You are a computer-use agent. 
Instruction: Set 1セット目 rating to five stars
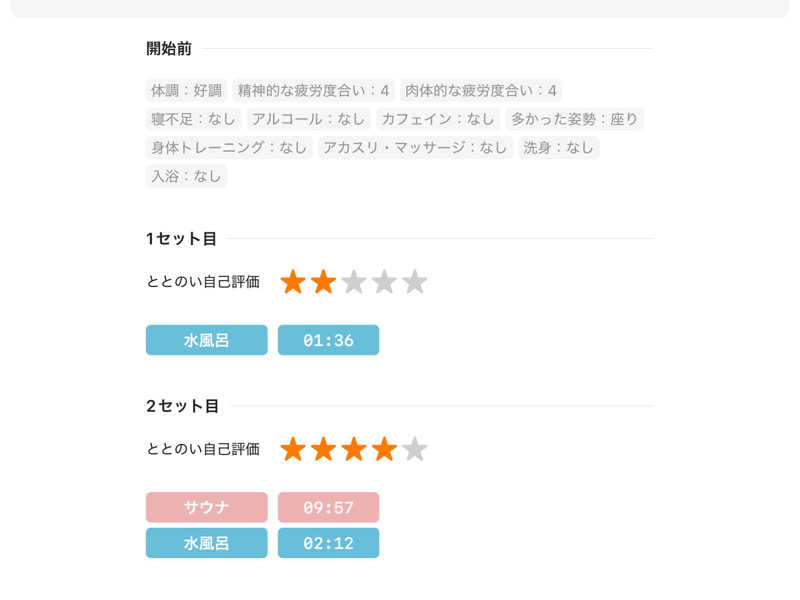(415, 282)
